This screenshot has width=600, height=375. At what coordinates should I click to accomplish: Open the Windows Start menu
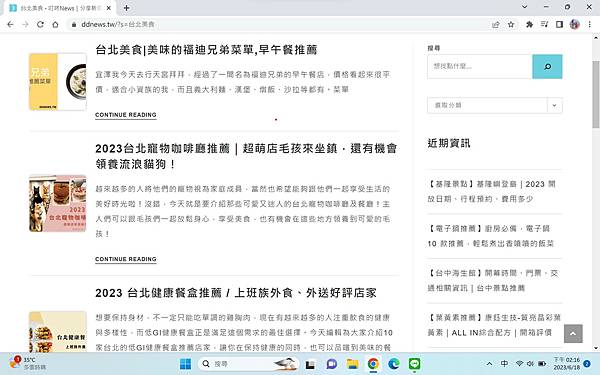pos(186,364)
